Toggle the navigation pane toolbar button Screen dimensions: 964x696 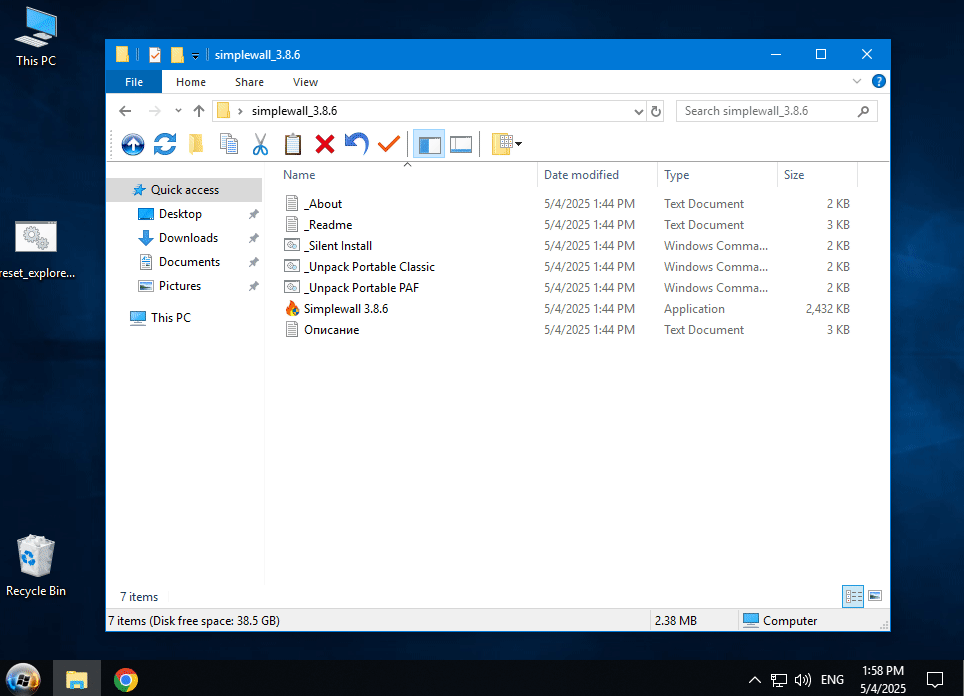tap(429, 144)
